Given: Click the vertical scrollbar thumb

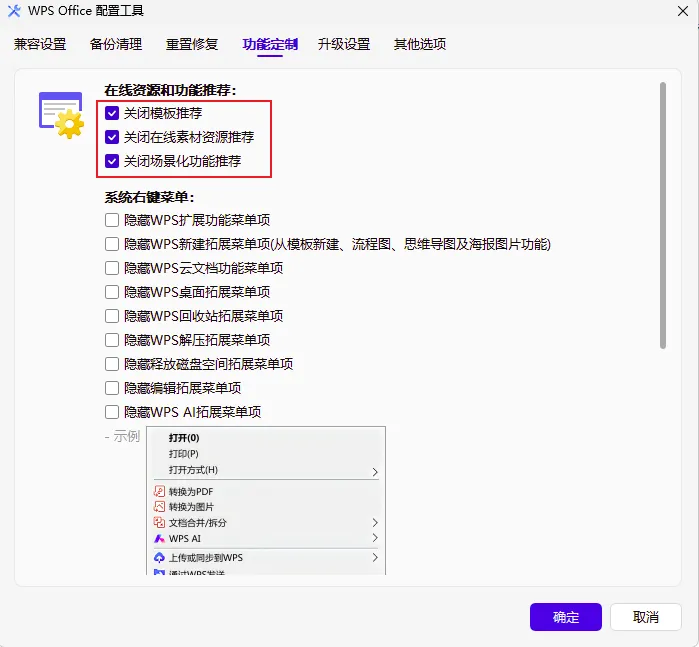Looking at the screenshot, I should [x=663, y=215].
